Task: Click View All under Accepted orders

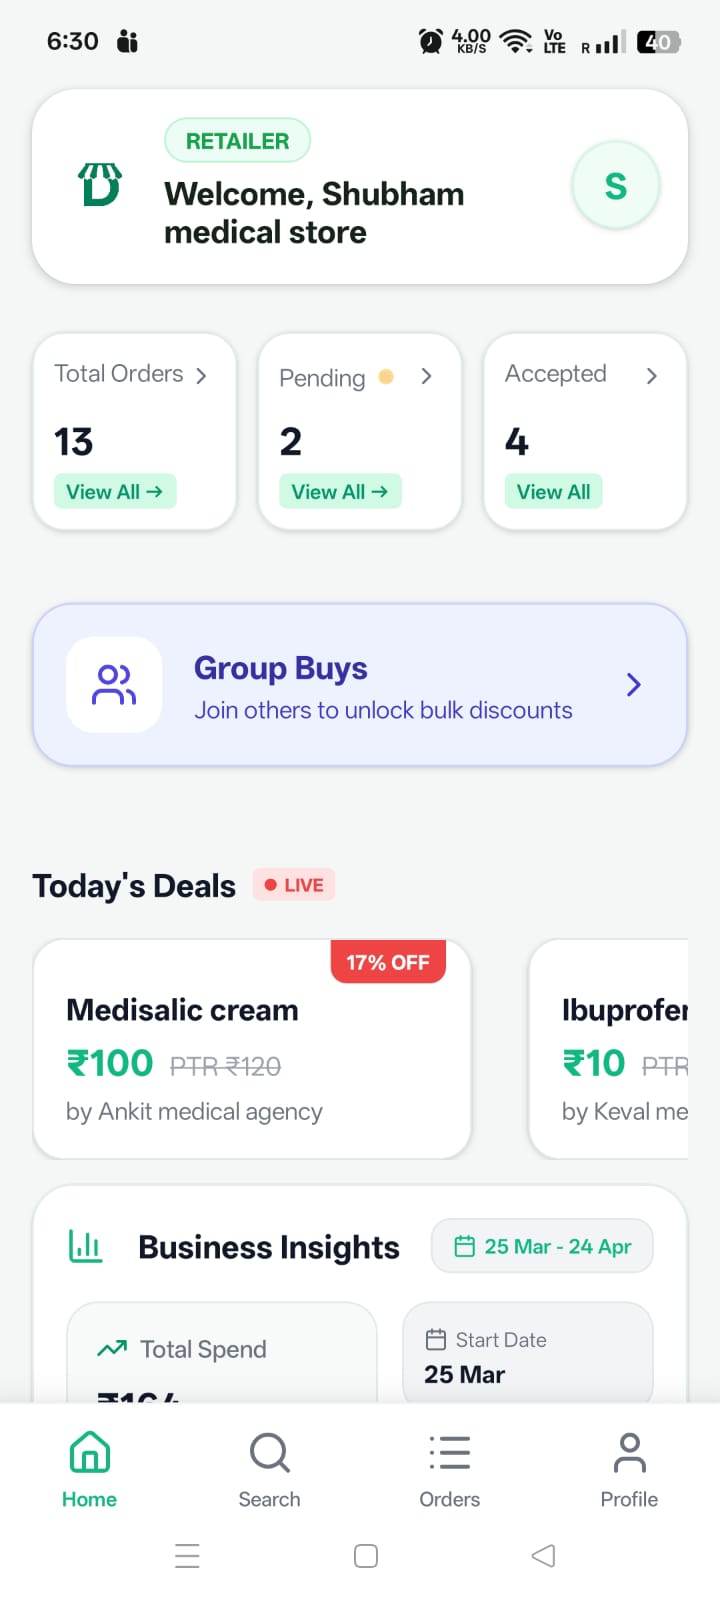Action: pyautogui.click(x=553, y=491)
